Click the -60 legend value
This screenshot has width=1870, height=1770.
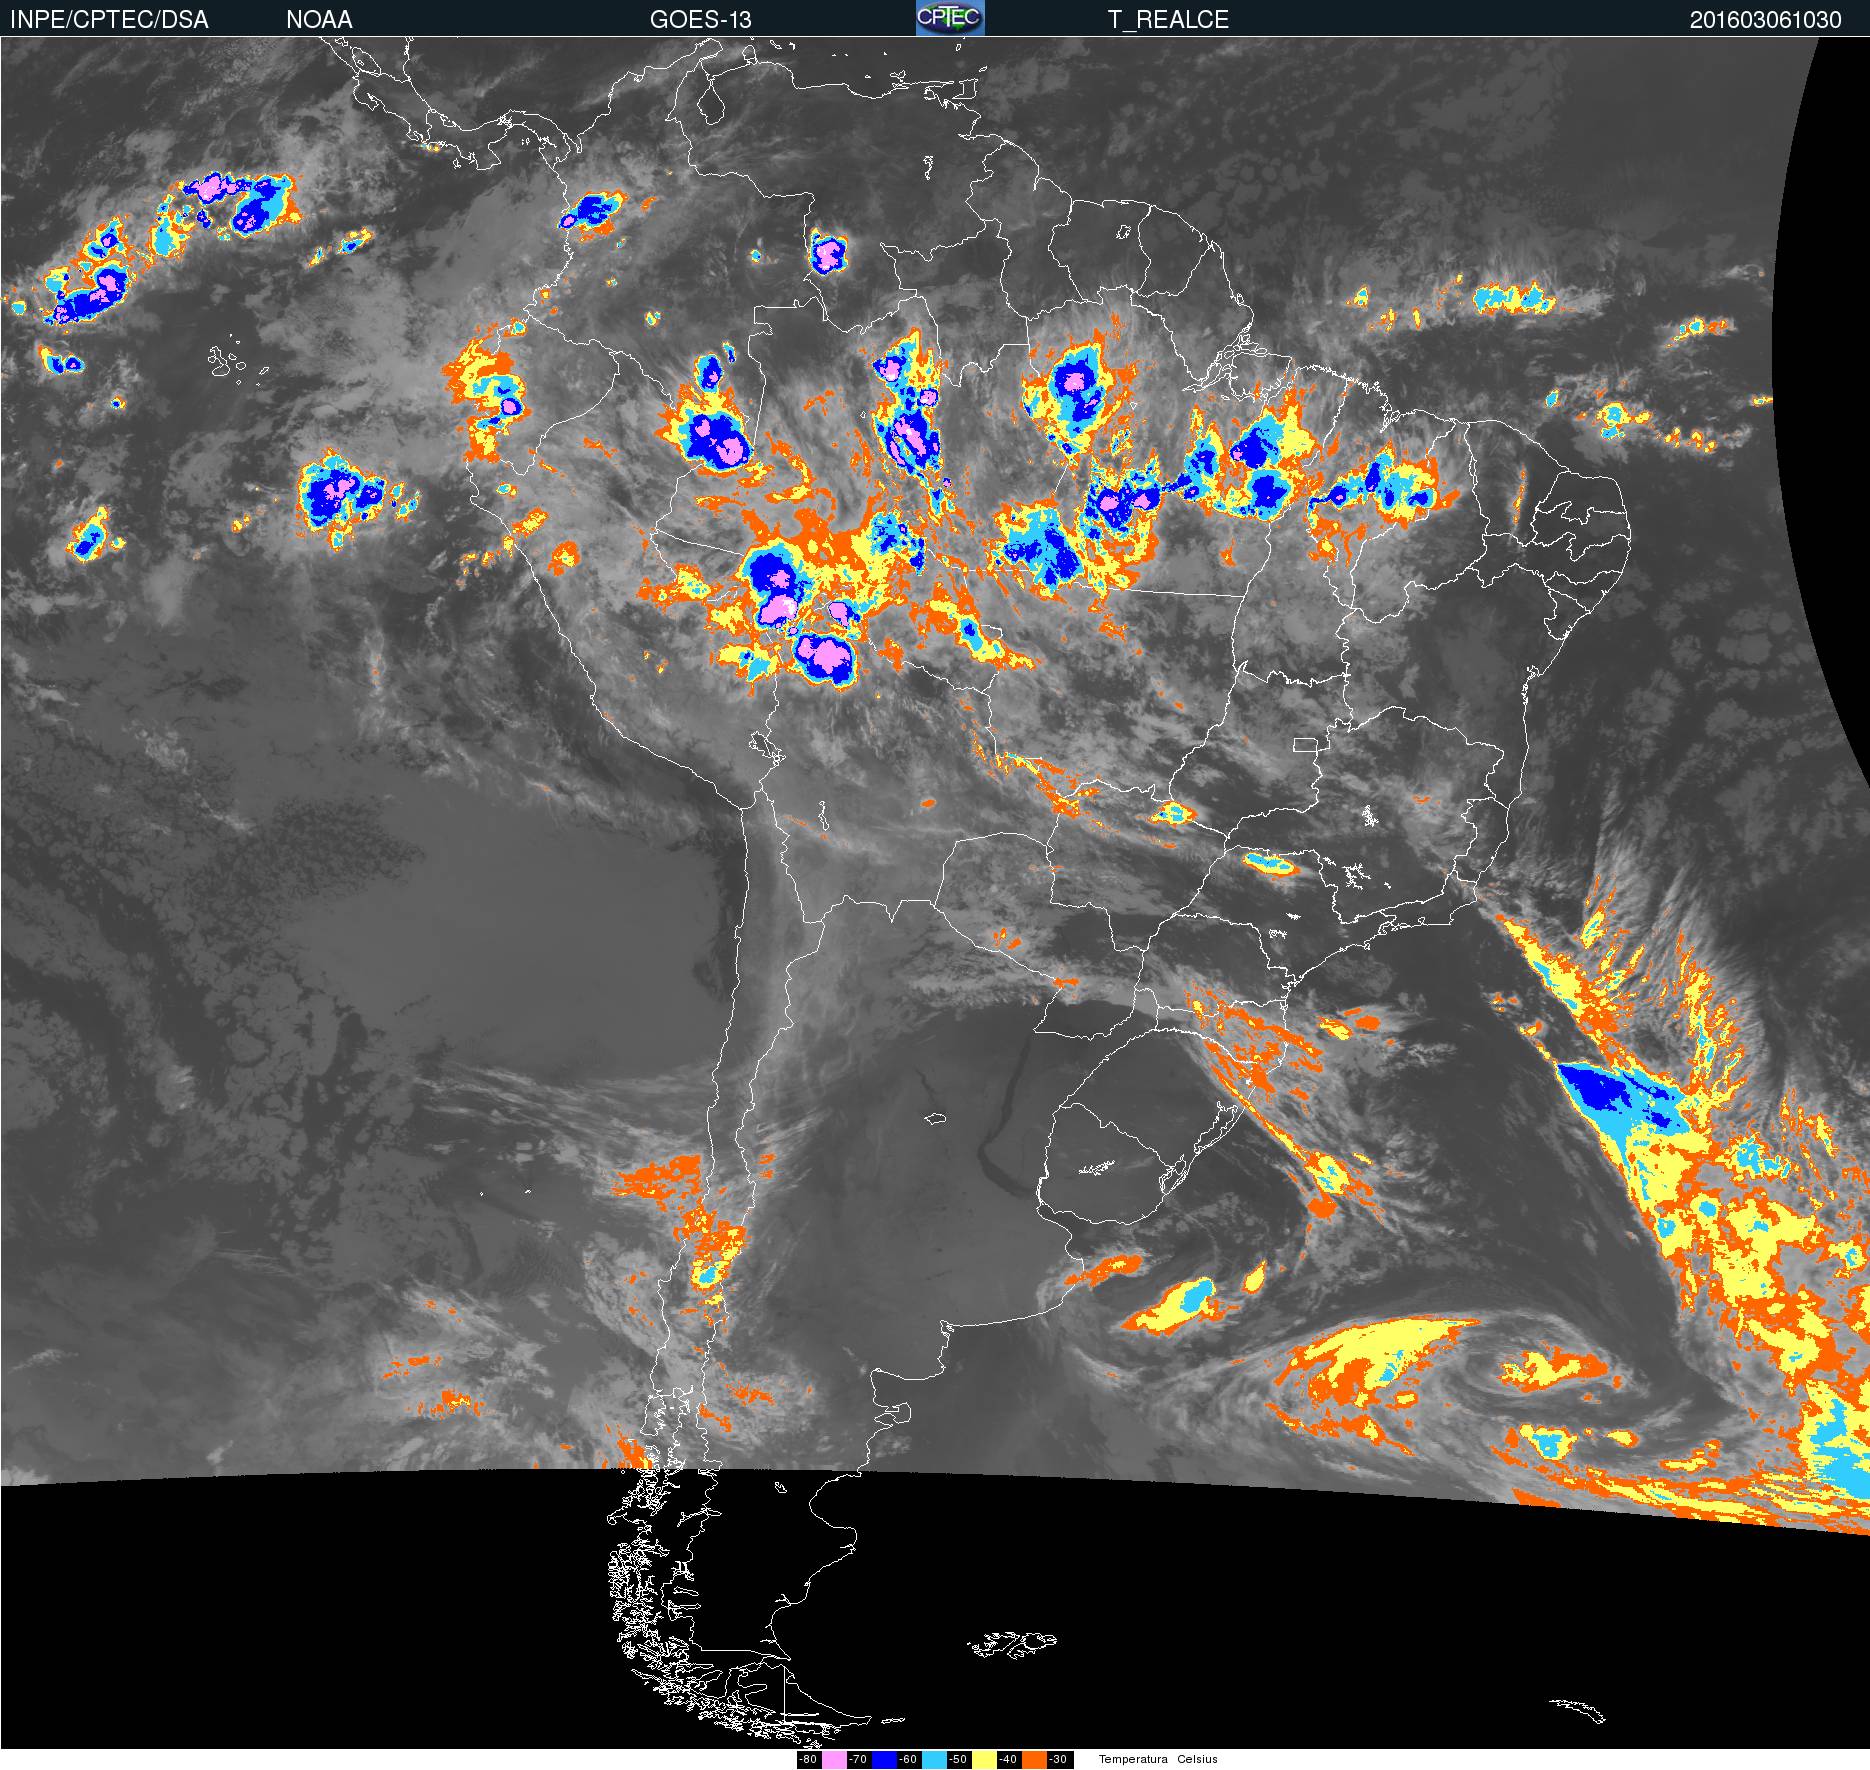(x=908, y=1759)
